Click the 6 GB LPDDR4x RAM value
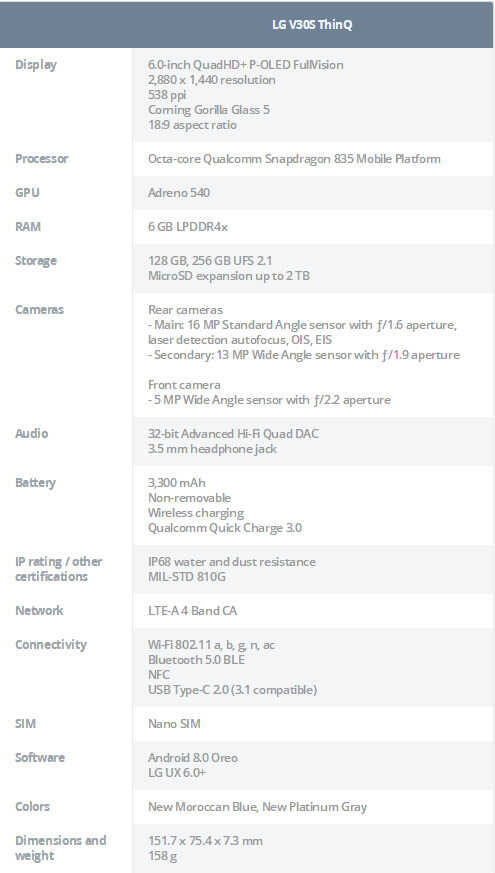The width and height of the screenshot is (495, 873). coord(188,227)
